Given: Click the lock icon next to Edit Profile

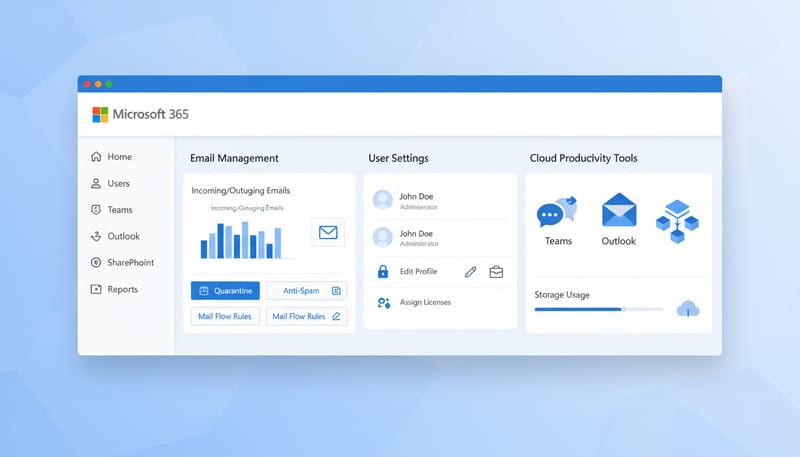Looking at the screenshot, I should point(383,271).
